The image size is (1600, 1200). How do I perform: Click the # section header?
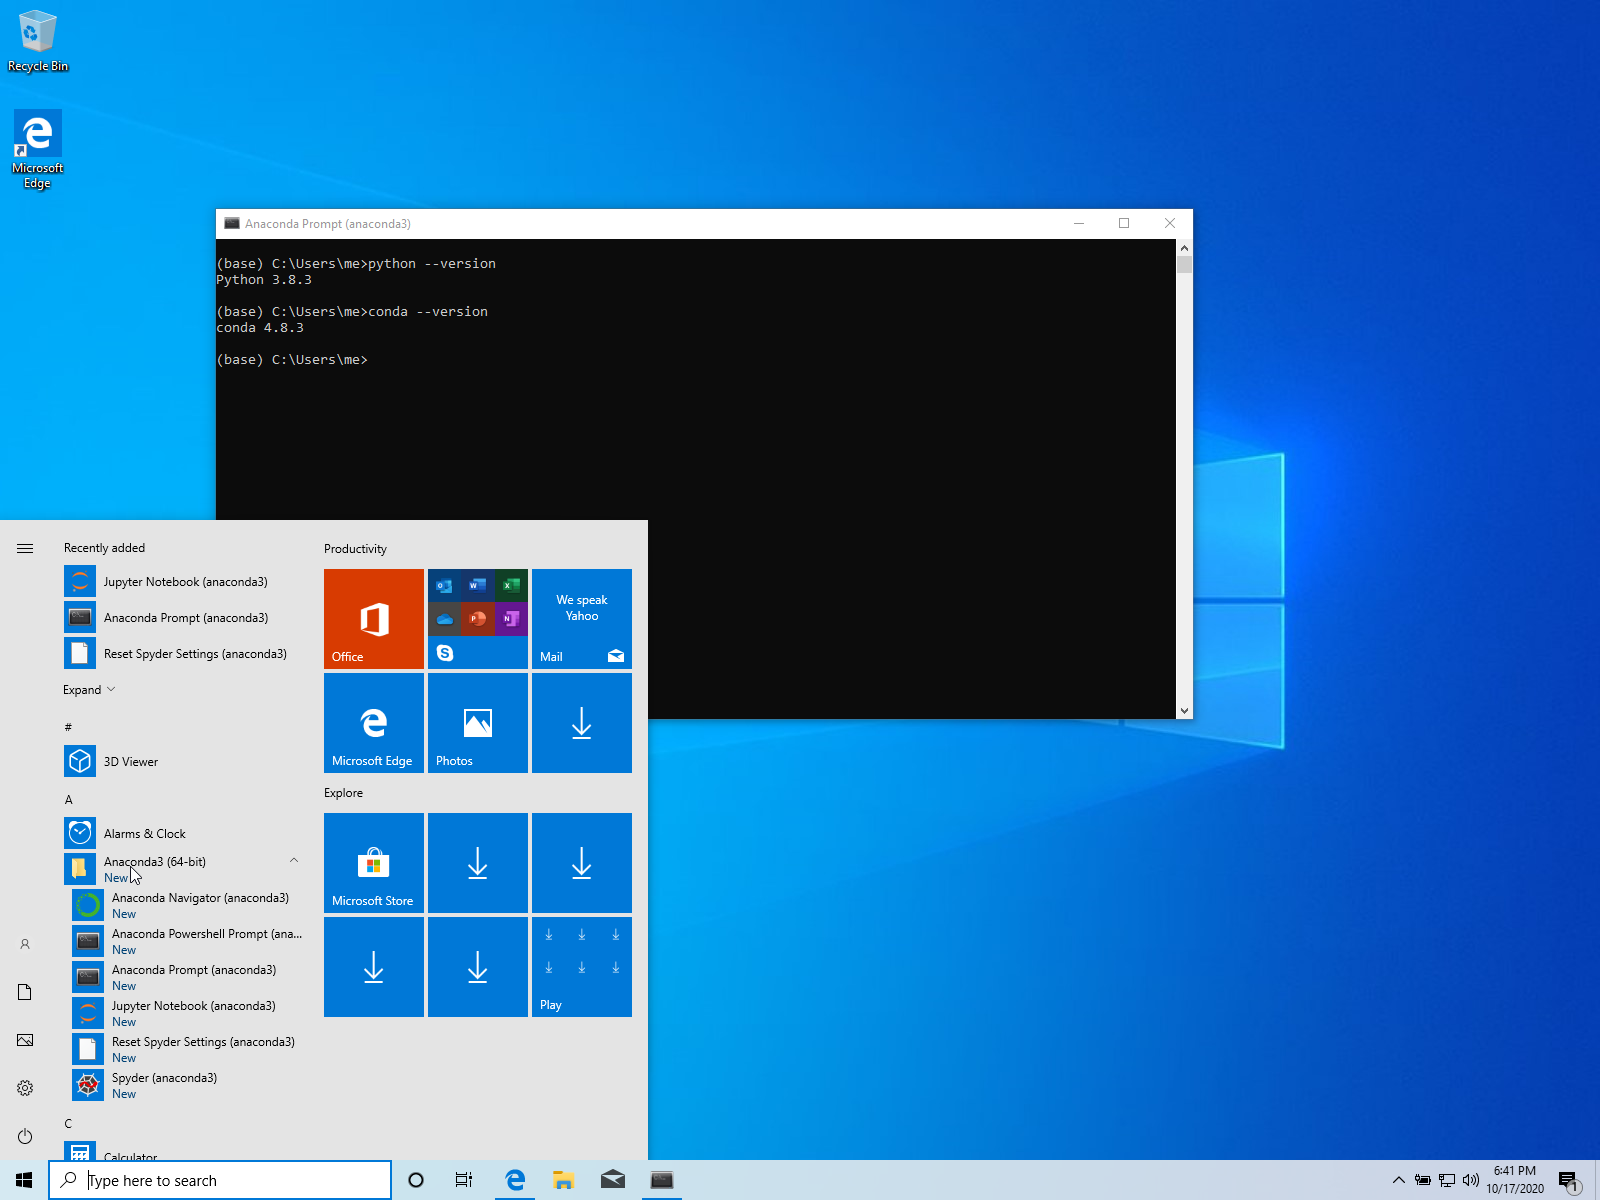(x=68, y=727)
